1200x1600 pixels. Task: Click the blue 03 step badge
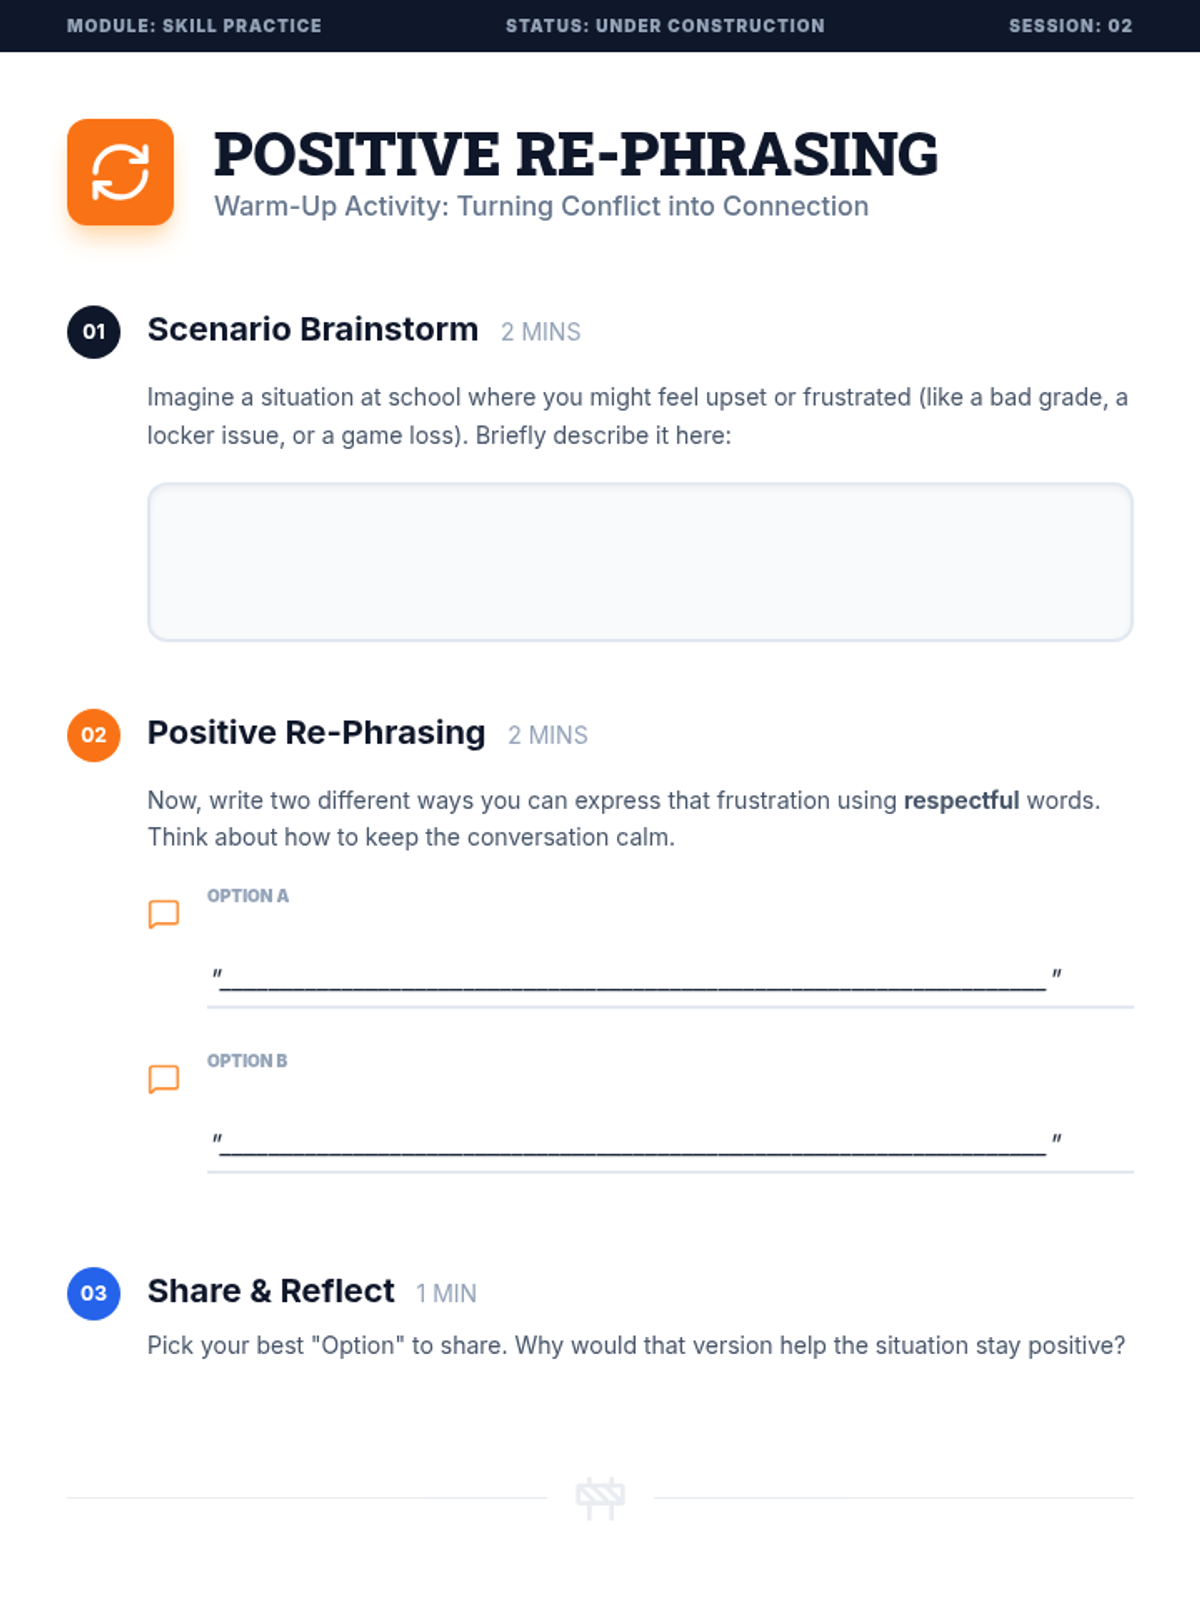tap(94, 1293)
